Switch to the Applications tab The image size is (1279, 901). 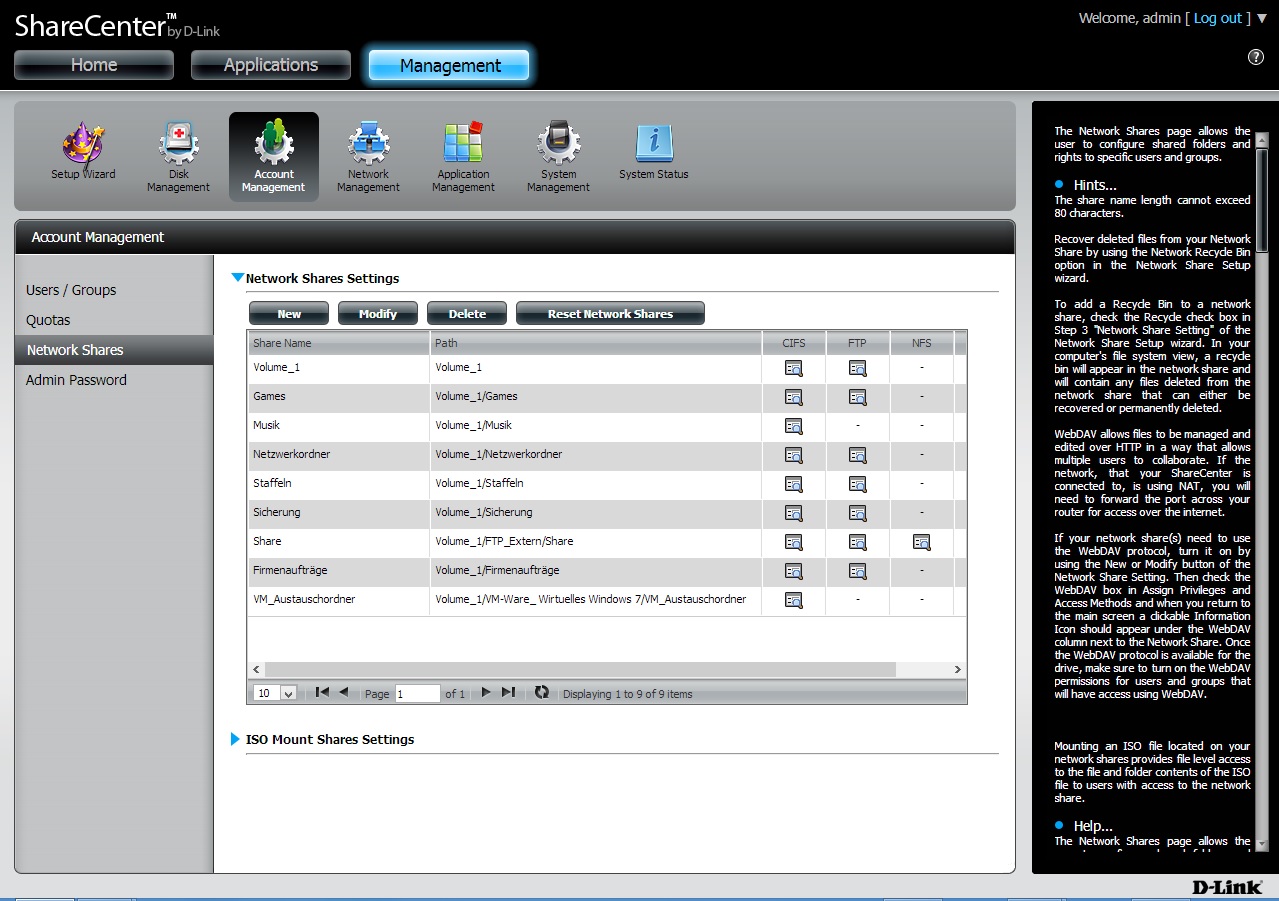click(271, 65)
